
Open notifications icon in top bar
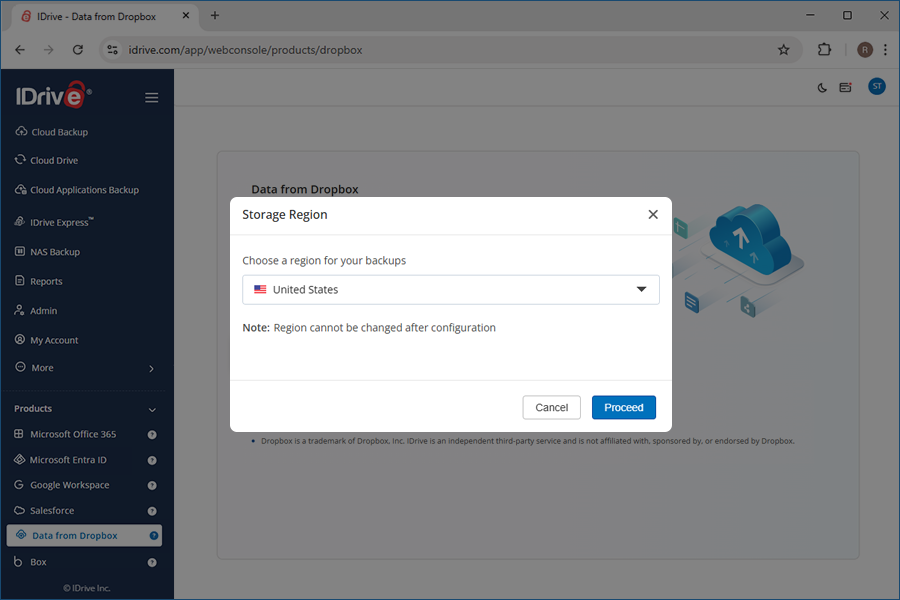coord(845,87)
